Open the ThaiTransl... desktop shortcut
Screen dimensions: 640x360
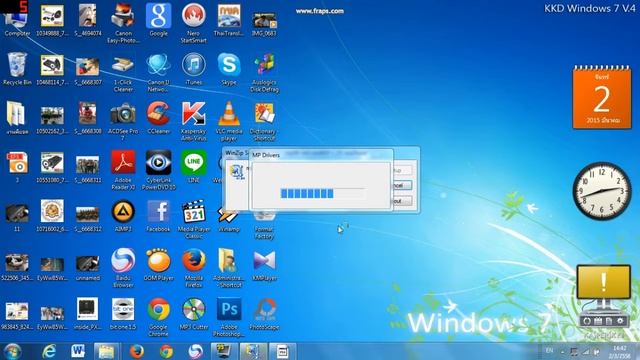point(229,20)
